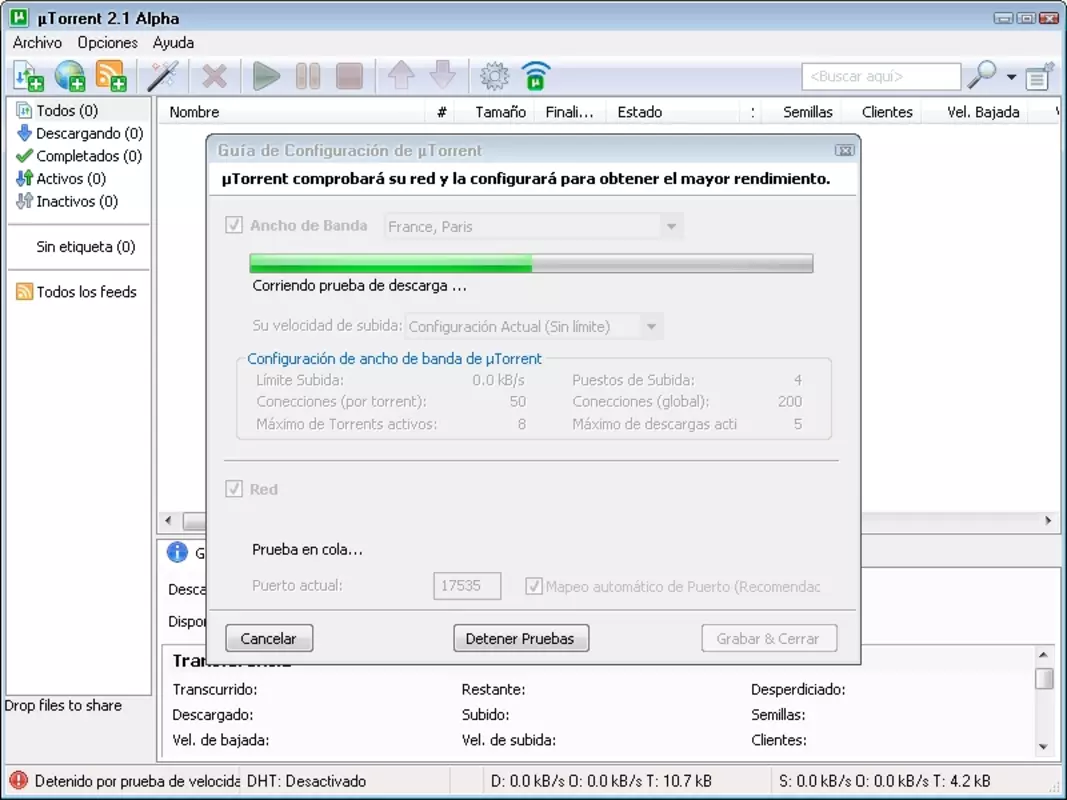Toggle Mapeo automático de Puerto checkbox
1067x800 pixels.
[534, 586]
